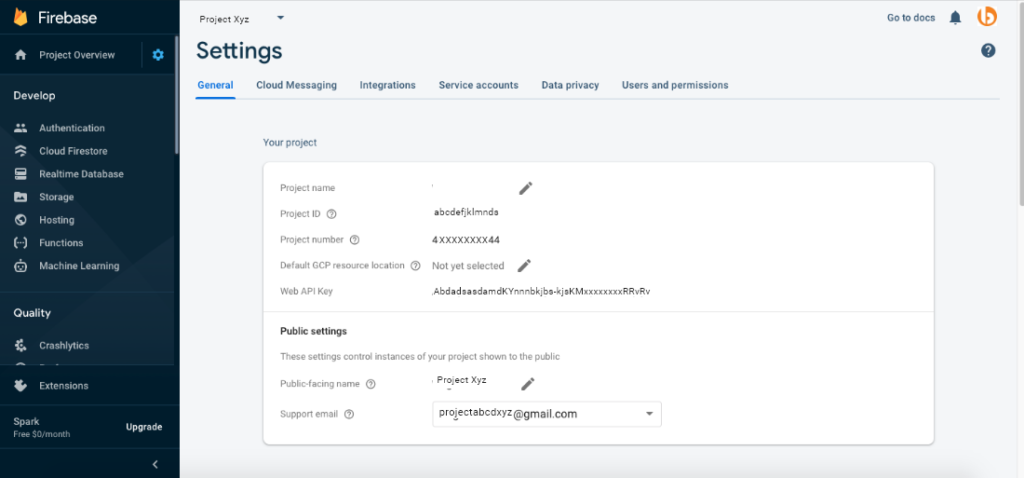Open Project Overview in sidebar
The height and width of the screenshot is (478, 1024).
click(x=77, y=55)
